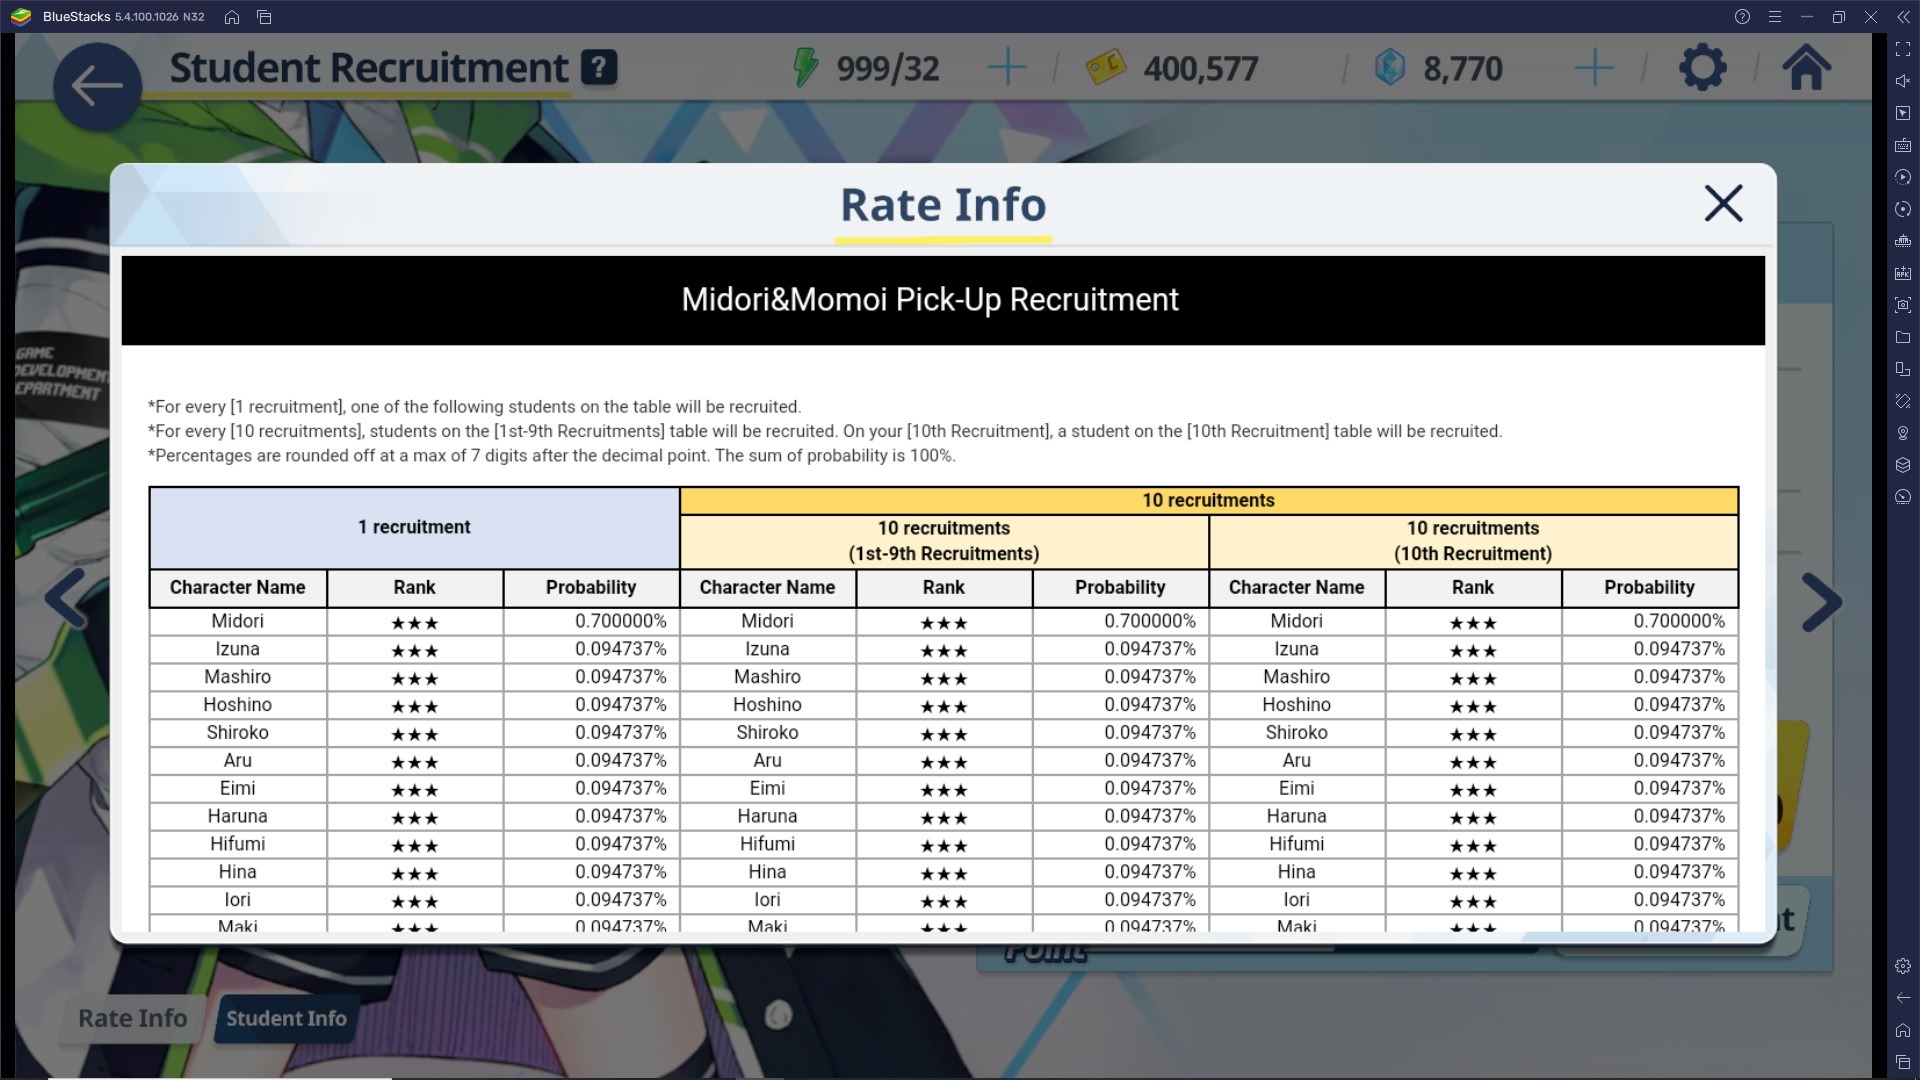Click Hina in the 10th Recruitment column

(x=1296, y=872)
